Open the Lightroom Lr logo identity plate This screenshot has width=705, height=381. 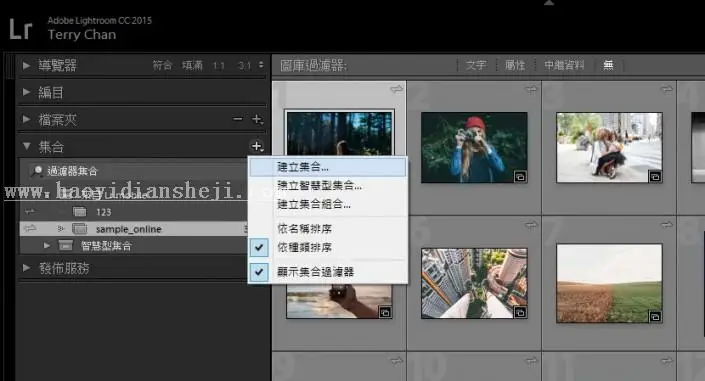click(x=20, y=29)
